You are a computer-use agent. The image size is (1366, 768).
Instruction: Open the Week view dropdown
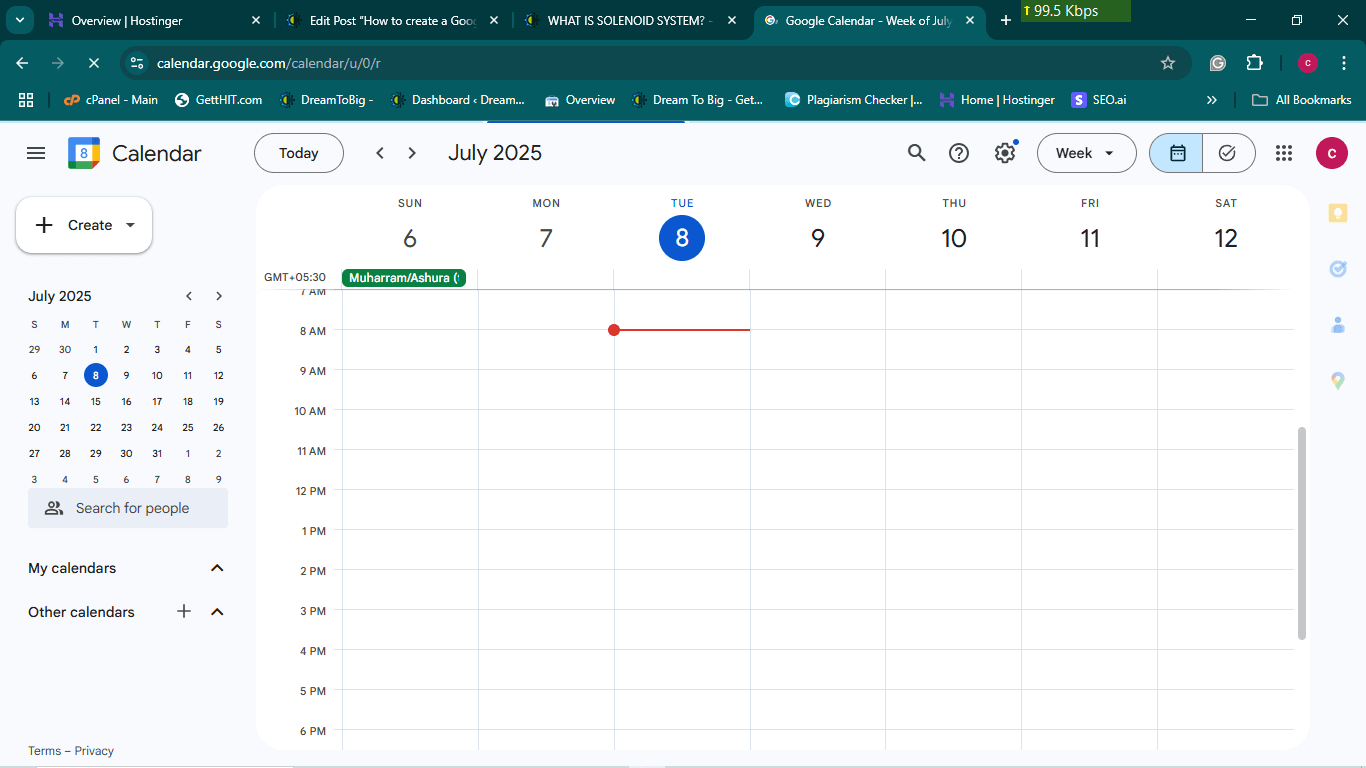pos(1086,153)
